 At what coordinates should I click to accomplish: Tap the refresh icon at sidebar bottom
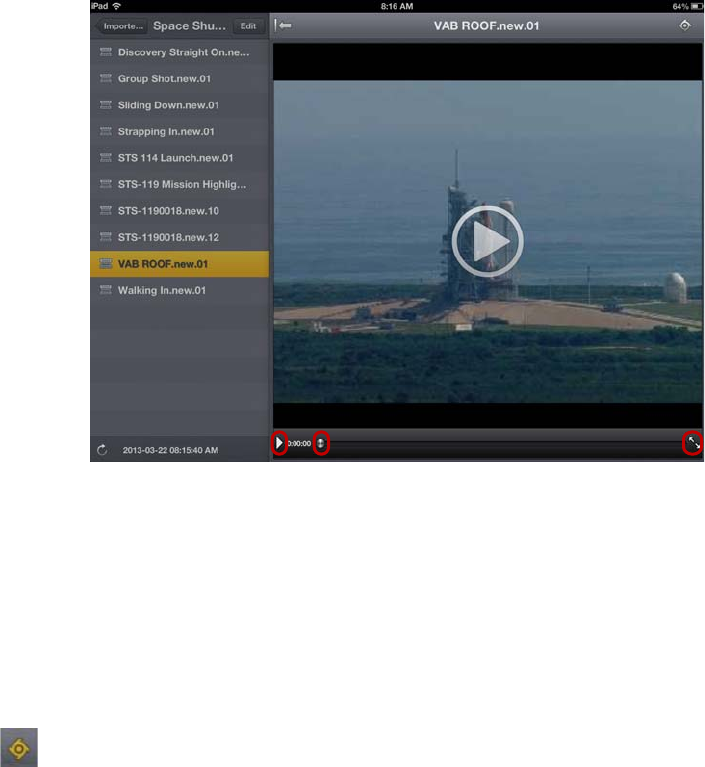tap(102, 450)
